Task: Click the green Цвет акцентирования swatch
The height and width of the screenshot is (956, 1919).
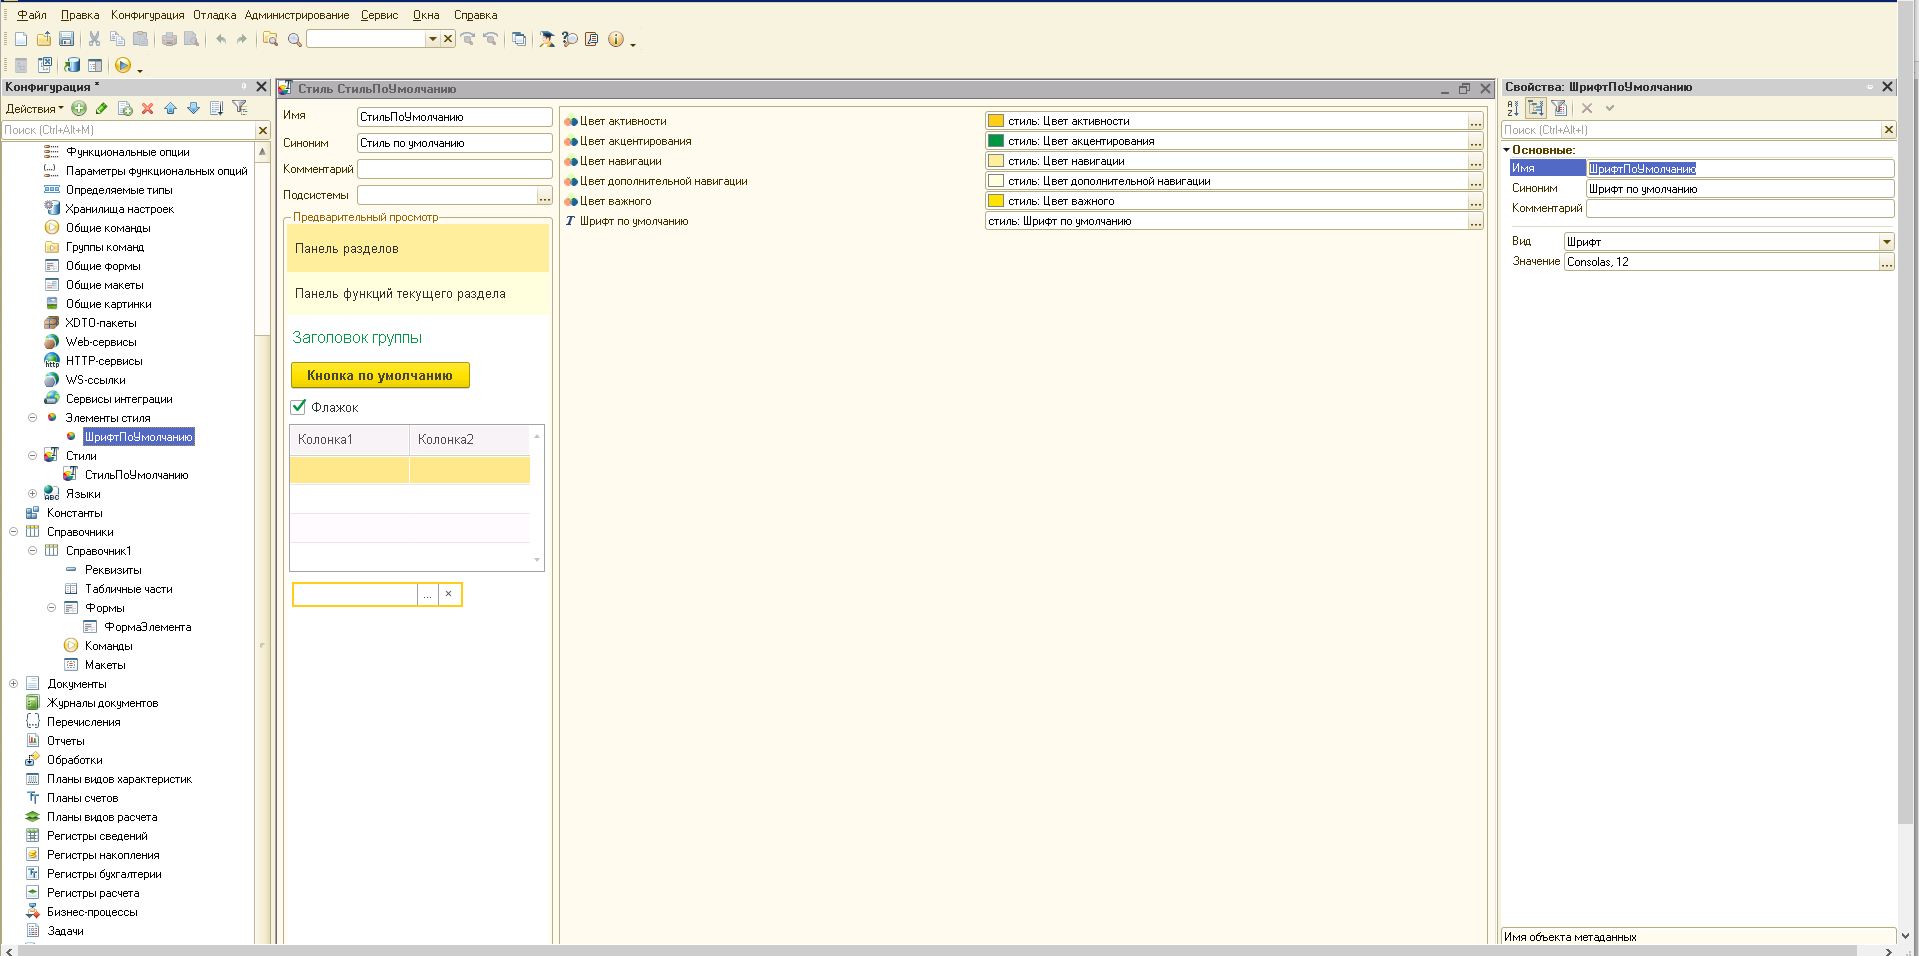Action: (x=996, y=141)
